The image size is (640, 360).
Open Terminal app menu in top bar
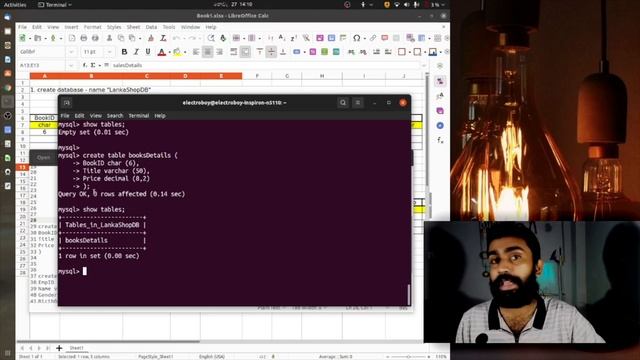pyautogui.click(x=54, y=4)
